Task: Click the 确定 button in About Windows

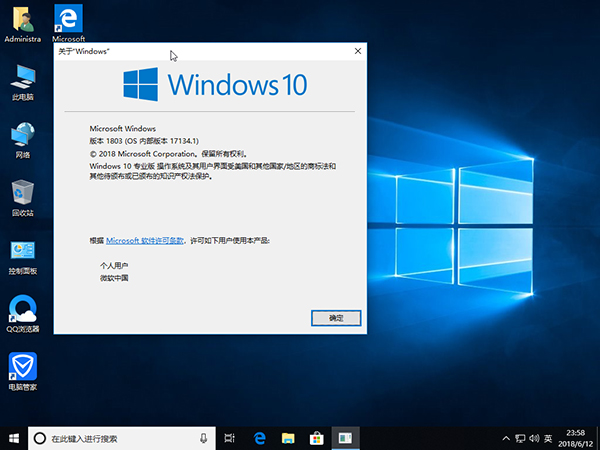Action: coord(336,318)
